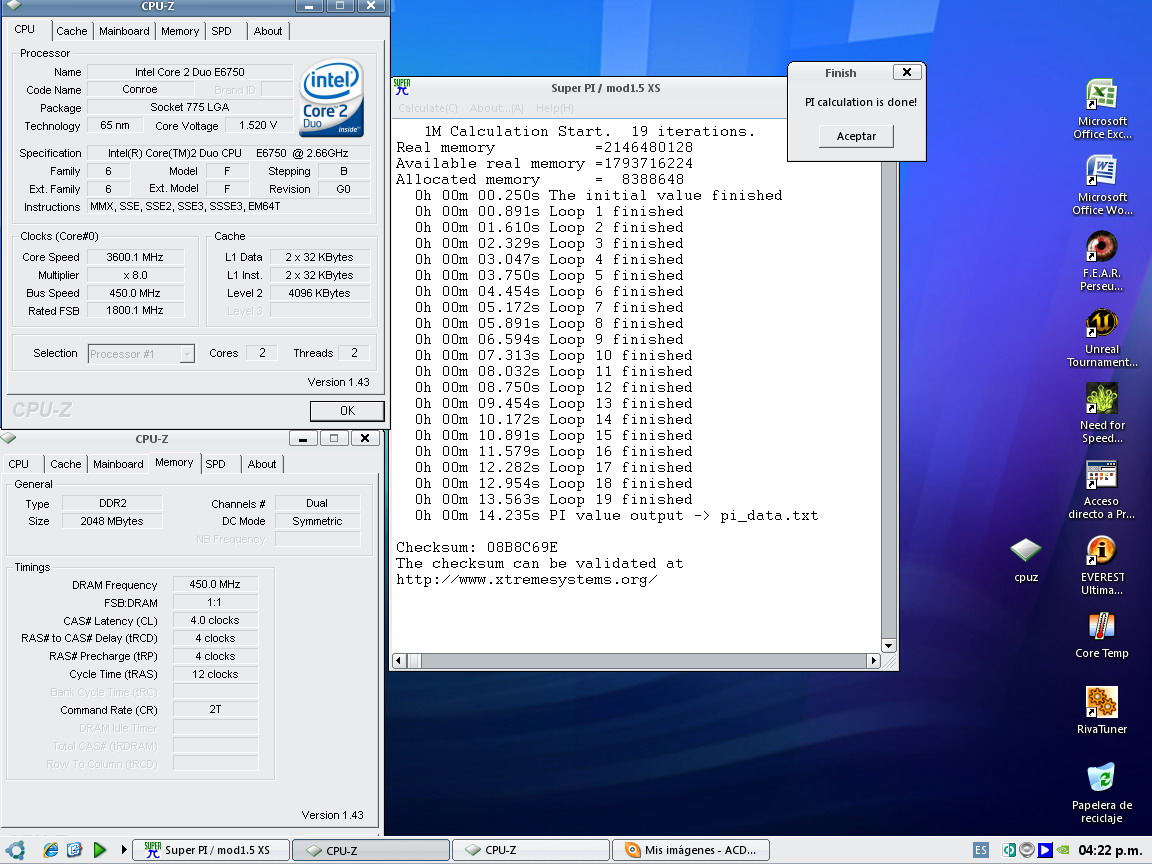Select SPD tab in bottom CPU-Z window
This screenshot has height=864, width=1152.
[x=215, y=464]
